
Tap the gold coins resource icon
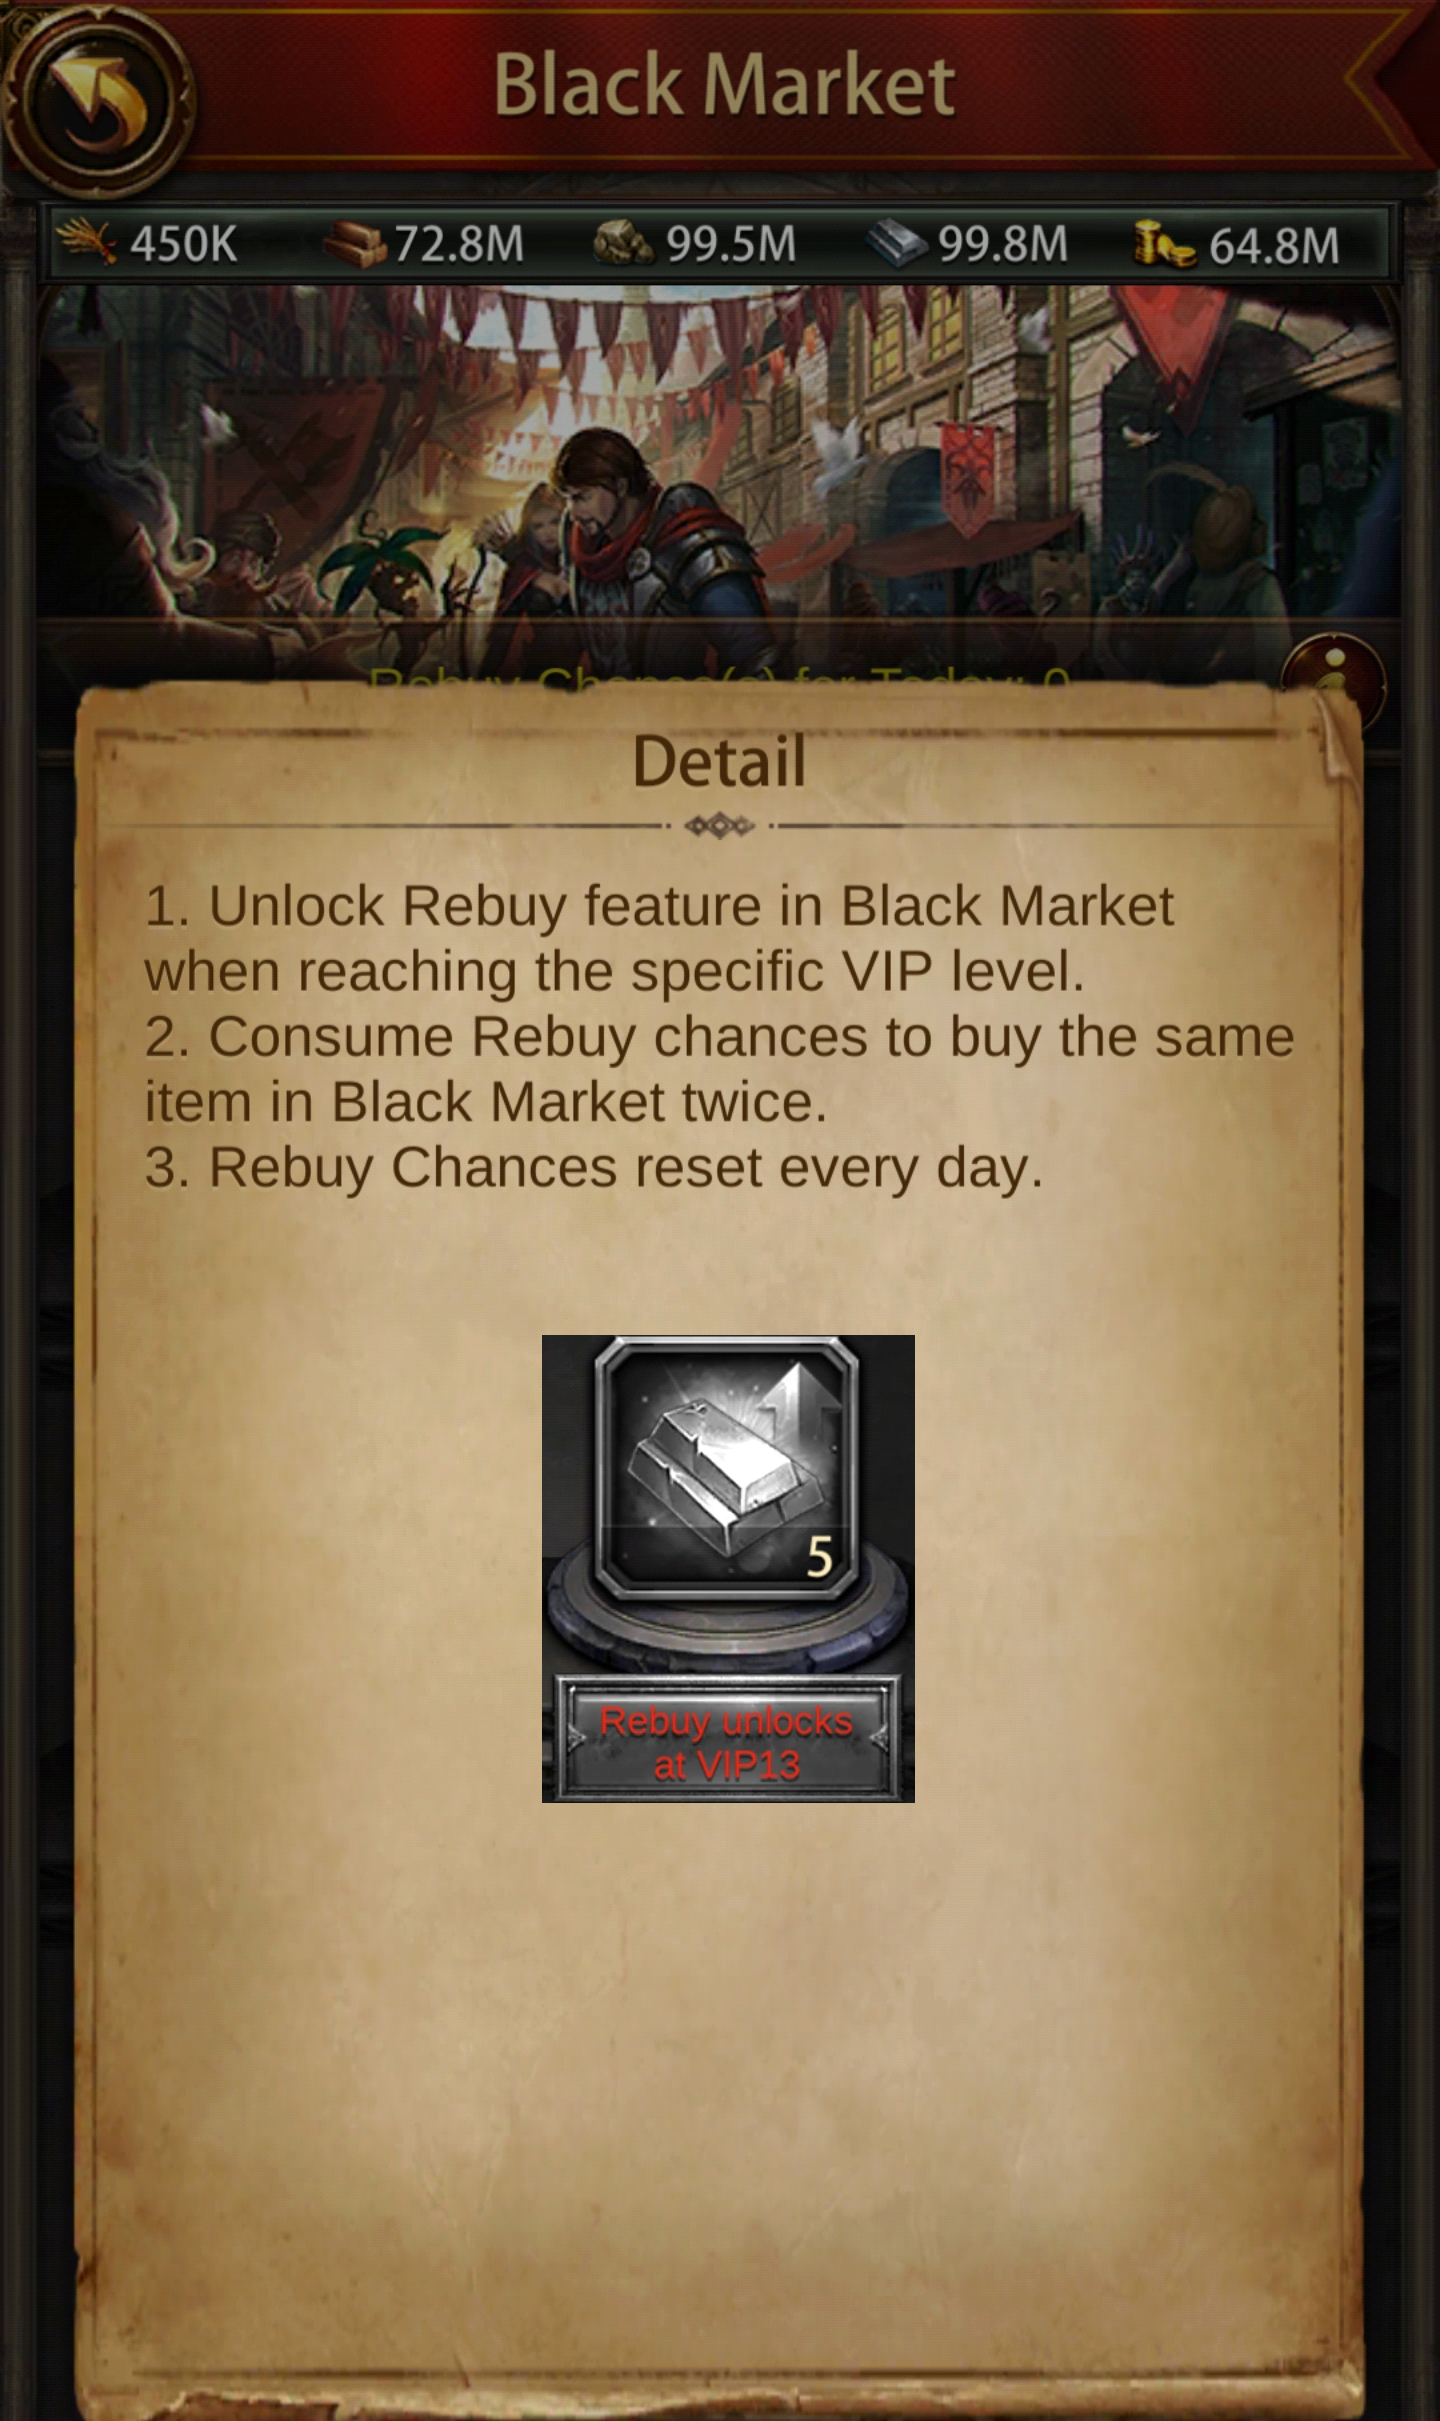click(x=1165, y=244)
